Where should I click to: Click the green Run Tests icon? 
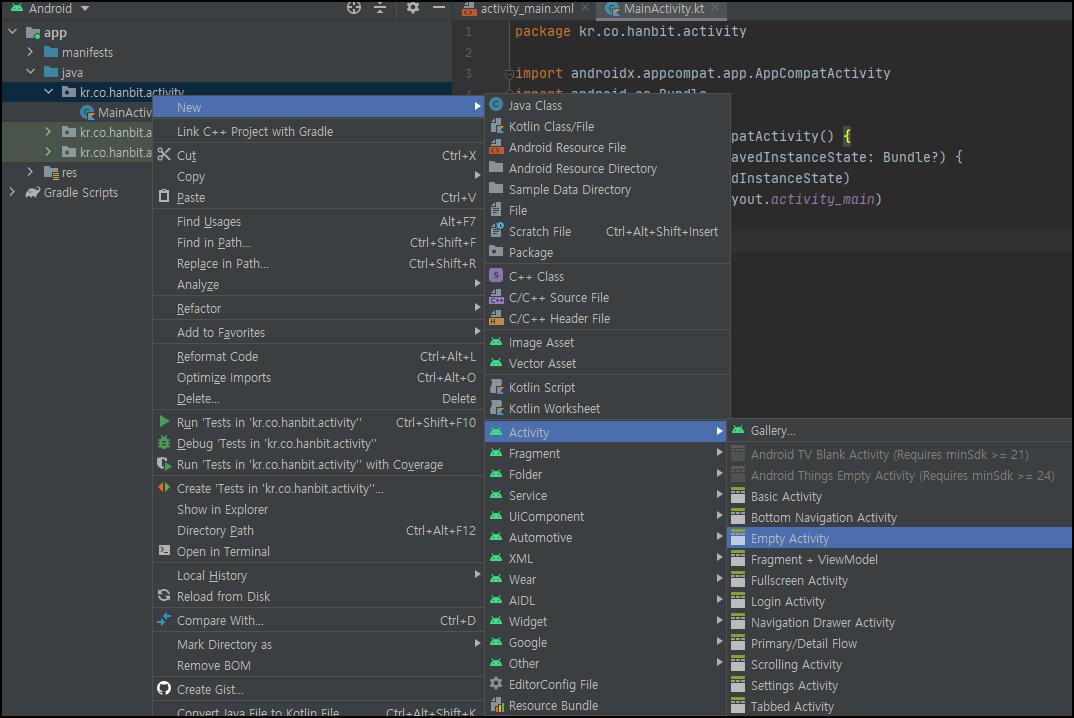click(164, 422)
